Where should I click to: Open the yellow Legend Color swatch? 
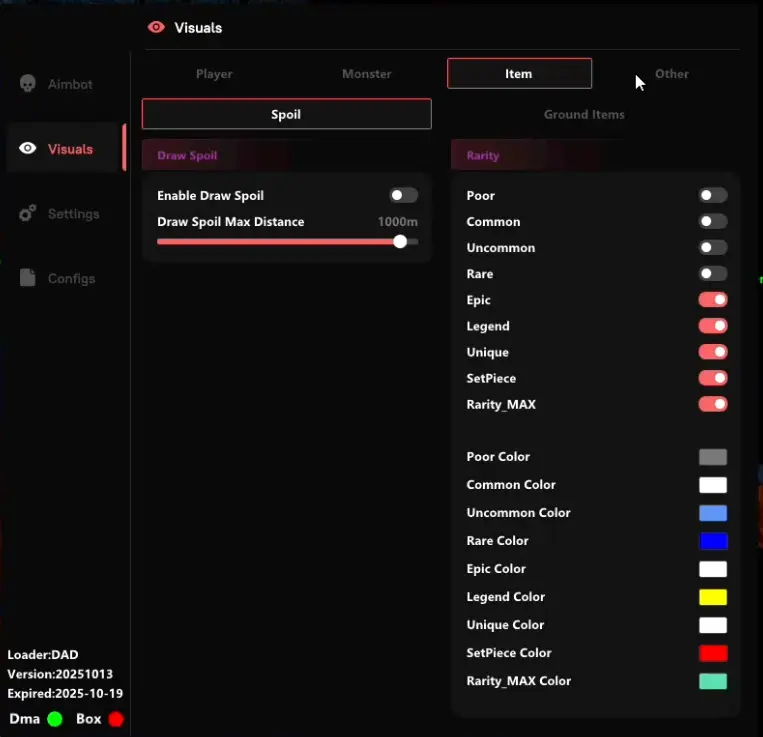coord(712,597)
